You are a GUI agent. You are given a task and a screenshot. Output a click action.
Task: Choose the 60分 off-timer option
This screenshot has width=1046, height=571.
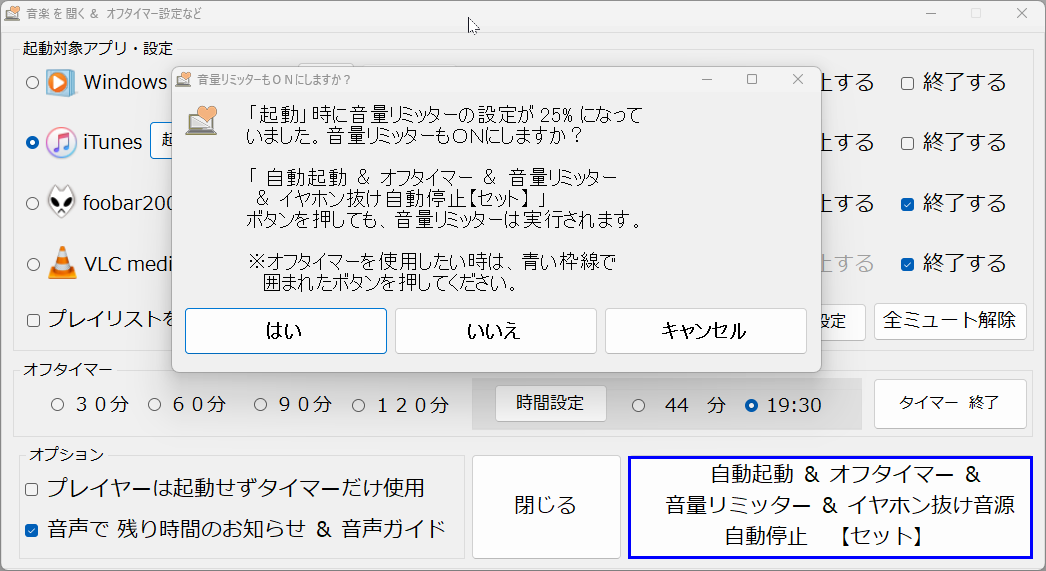point(155,405)
